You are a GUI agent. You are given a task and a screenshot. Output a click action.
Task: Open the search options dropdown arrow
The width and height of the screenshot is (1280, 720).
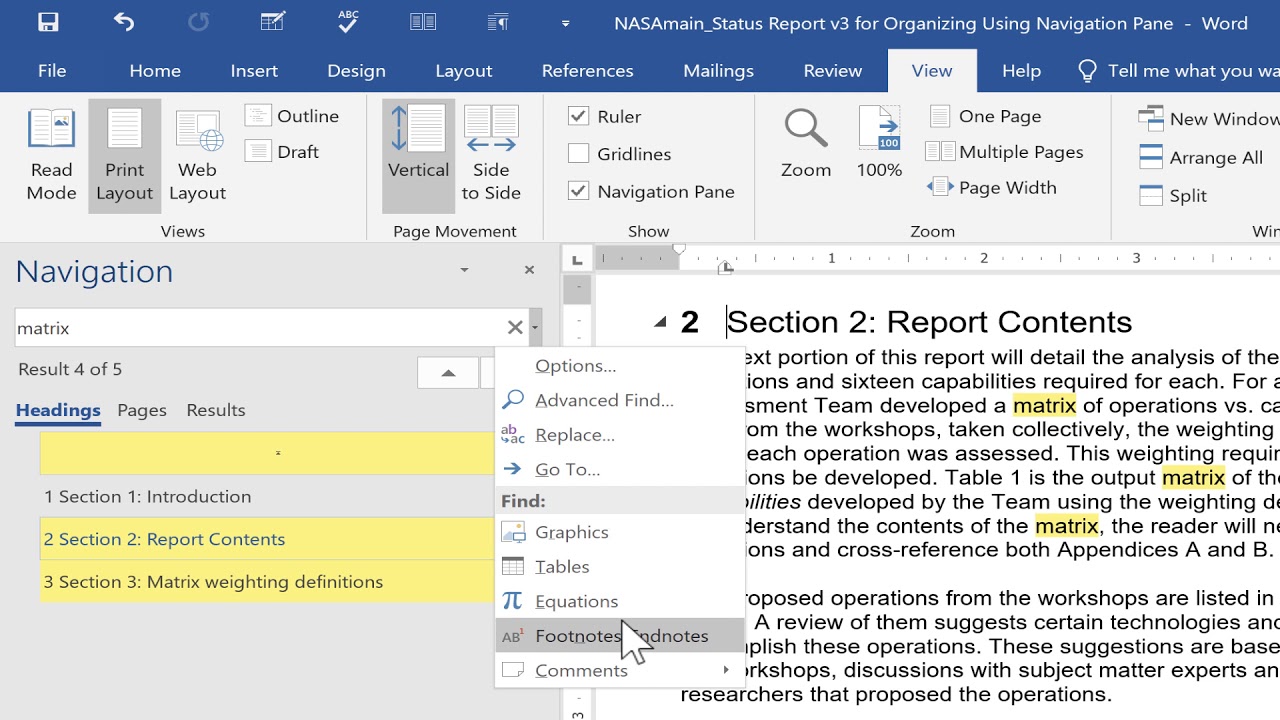point(536,328)
